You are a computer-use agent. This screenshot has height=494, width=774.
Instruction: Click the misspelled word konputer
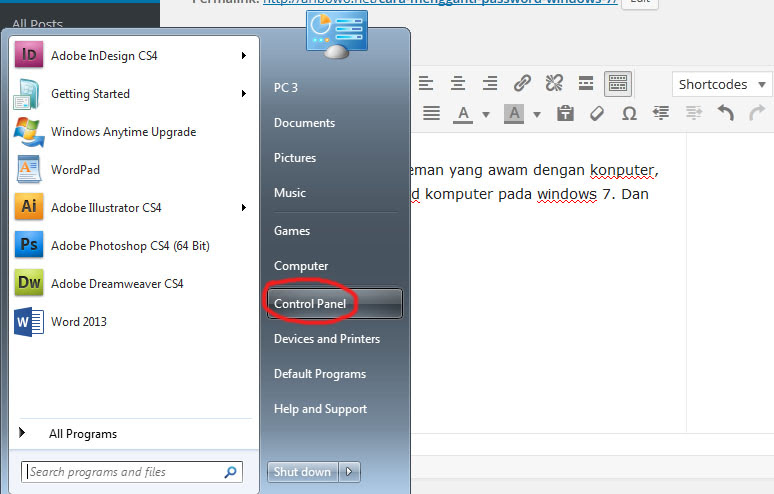coord(621,170)
